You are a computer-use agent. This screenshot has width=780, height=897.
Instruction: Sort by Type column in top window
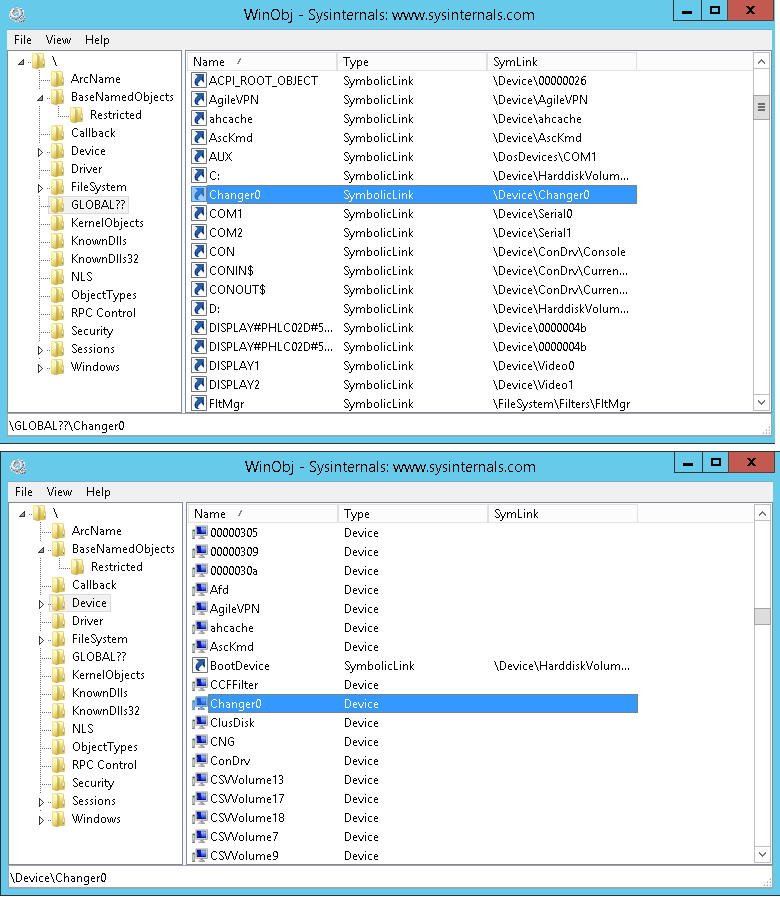pos(411,61)
